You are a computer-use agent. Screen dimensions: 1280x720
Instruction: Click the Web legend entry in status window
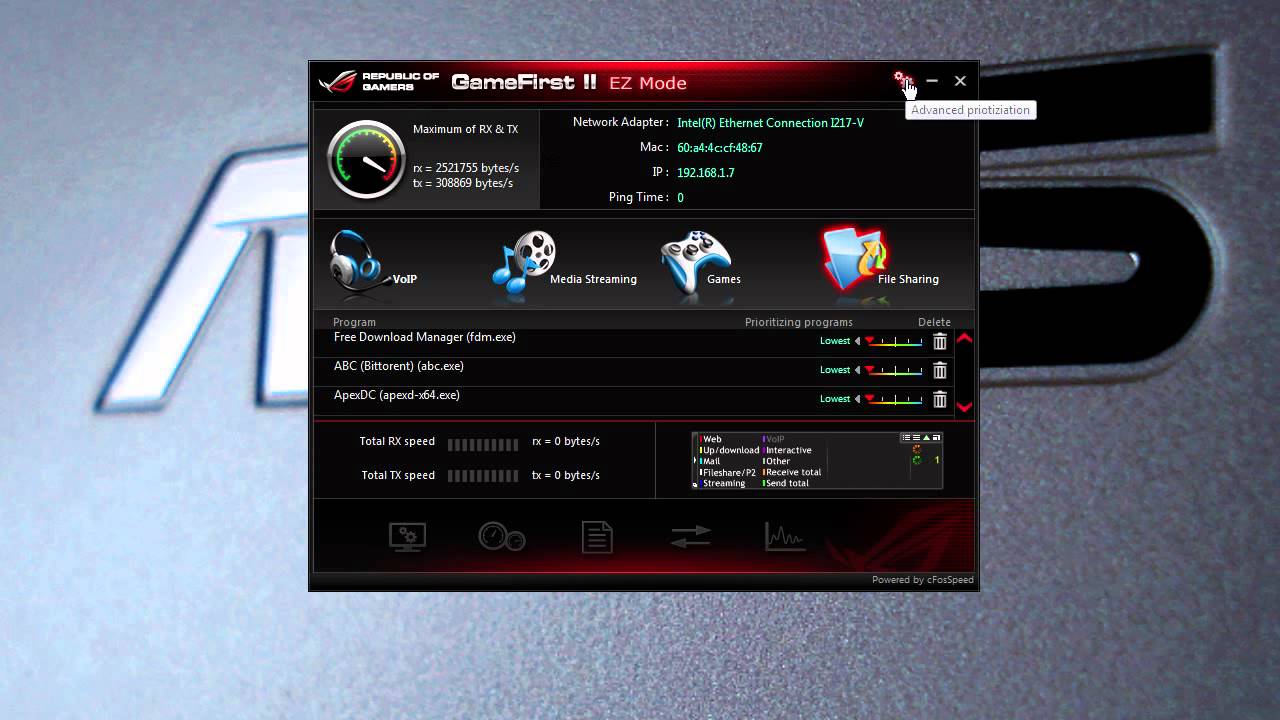click(x=711, y=439)
